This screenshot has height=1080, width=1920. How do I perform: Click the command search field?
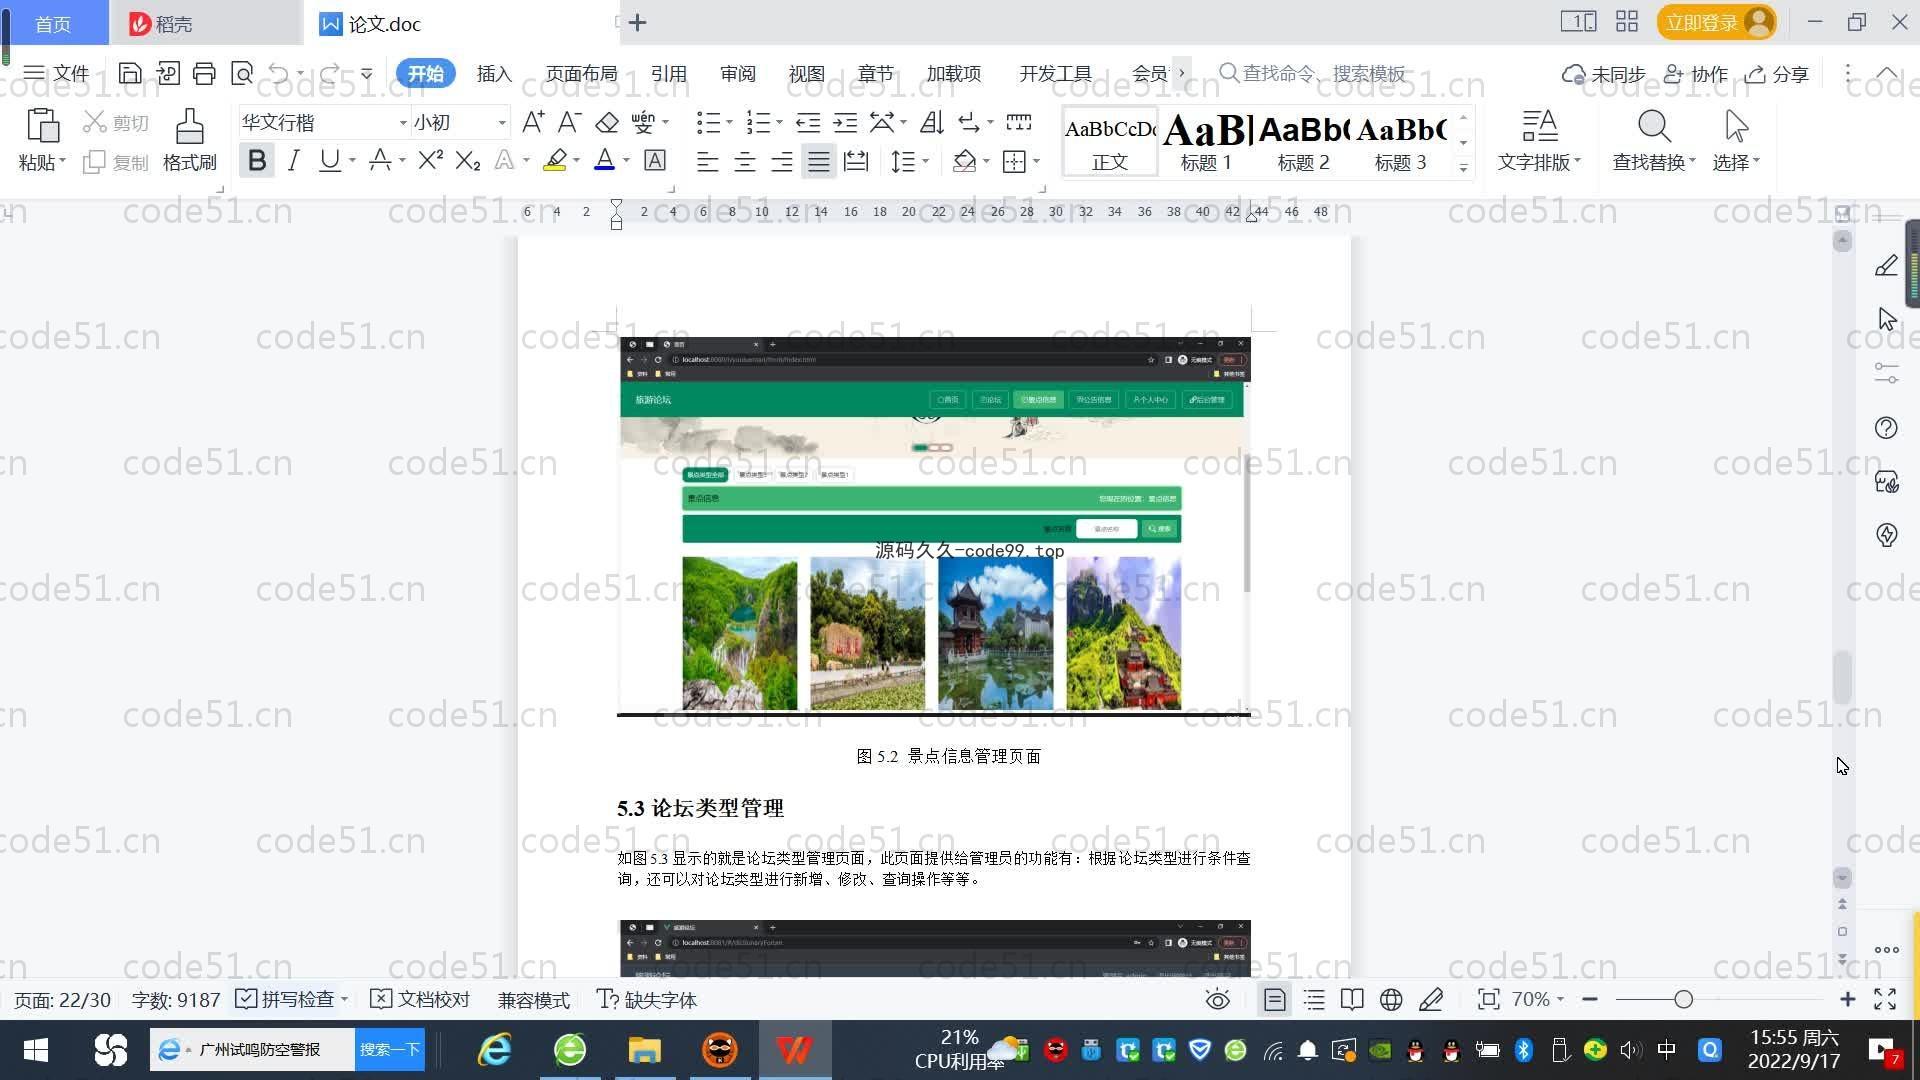[1312, 73]
